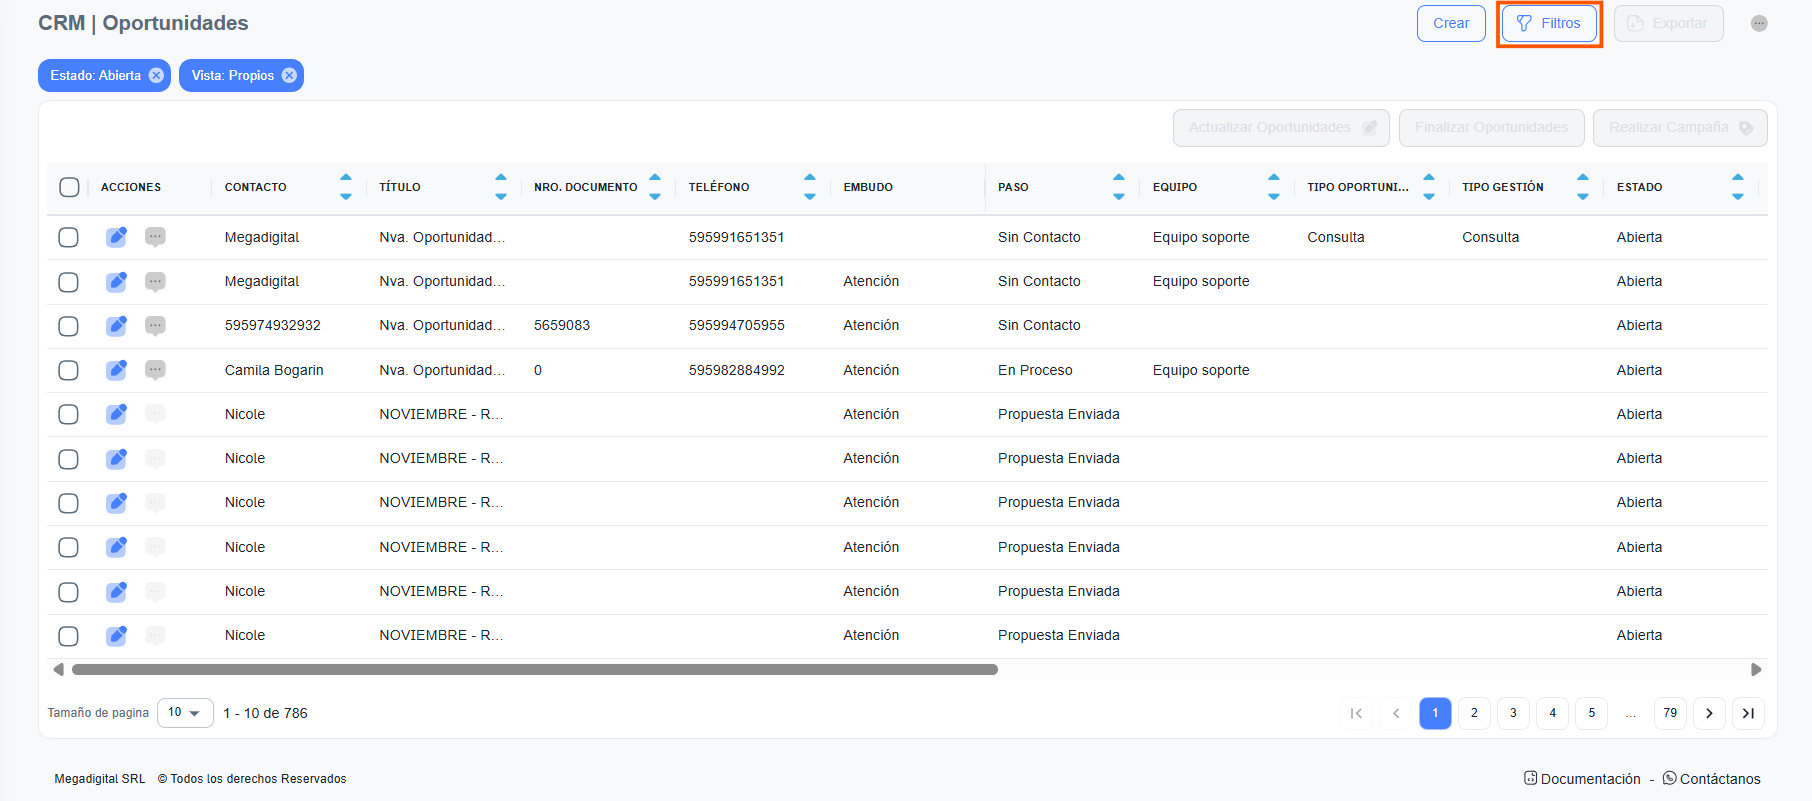Screen dimensions: 1812x801
Task: Tick the checkbox for contact 595974932932
Action: point(68,326)
